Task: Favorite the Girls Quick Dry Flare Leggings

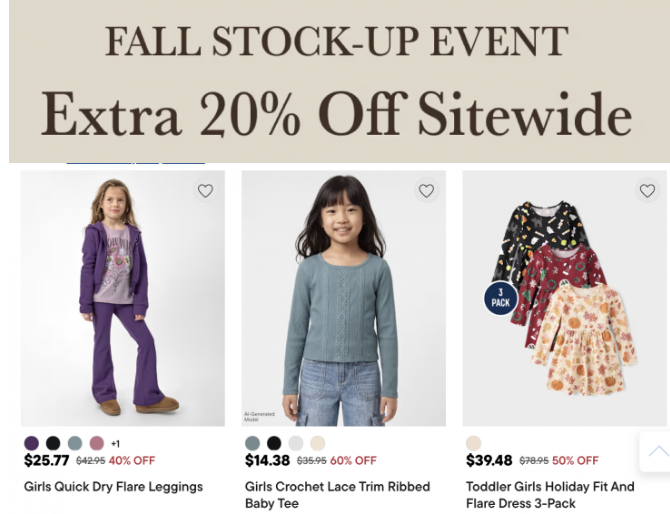Action: click(206, 191)
